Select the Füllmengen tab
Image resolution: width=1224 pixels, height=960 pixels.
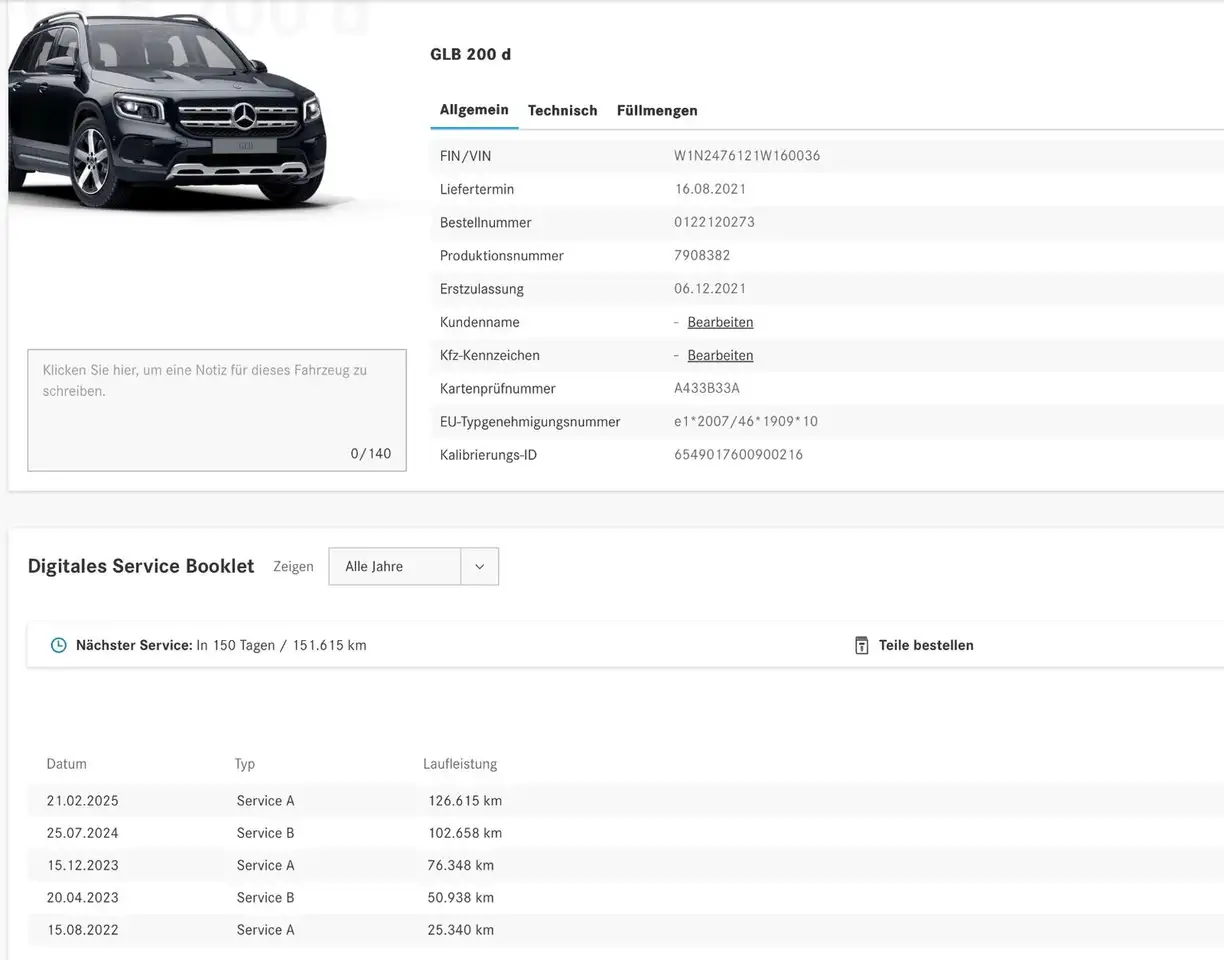(657, 111)
